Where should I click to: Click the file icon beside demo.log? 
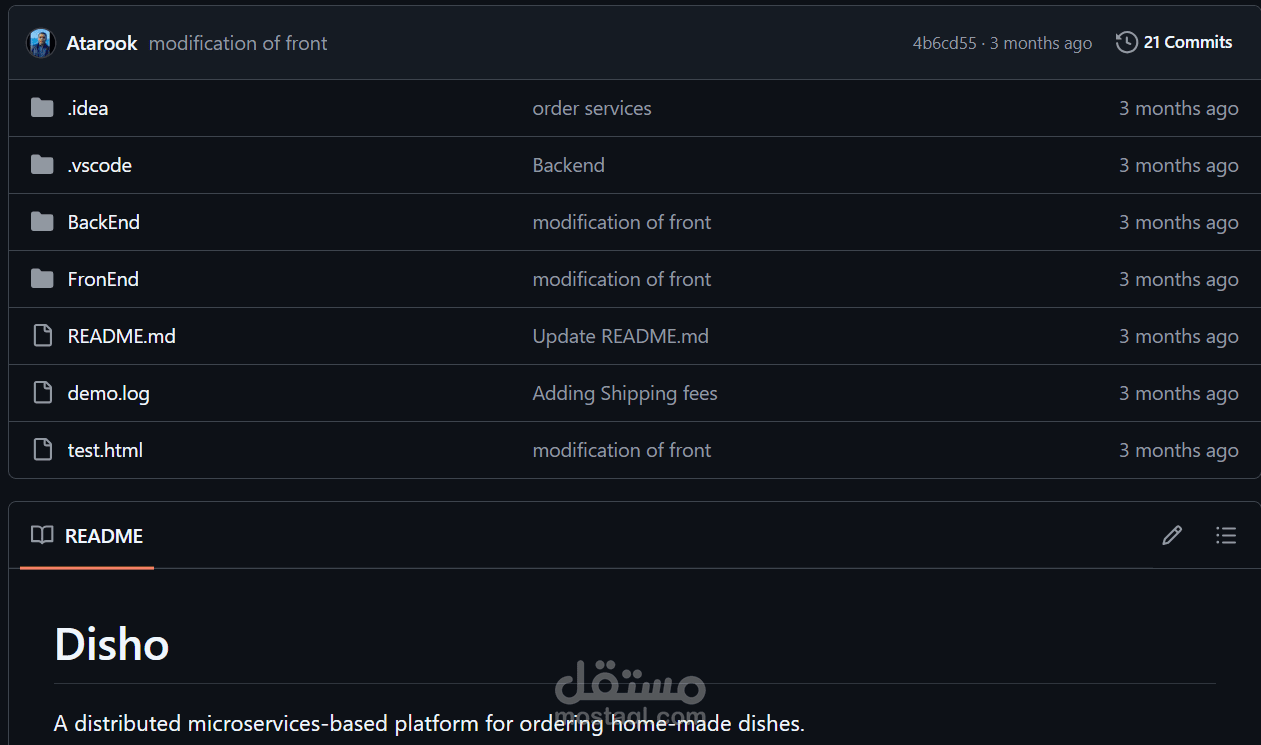click(41, 393)
